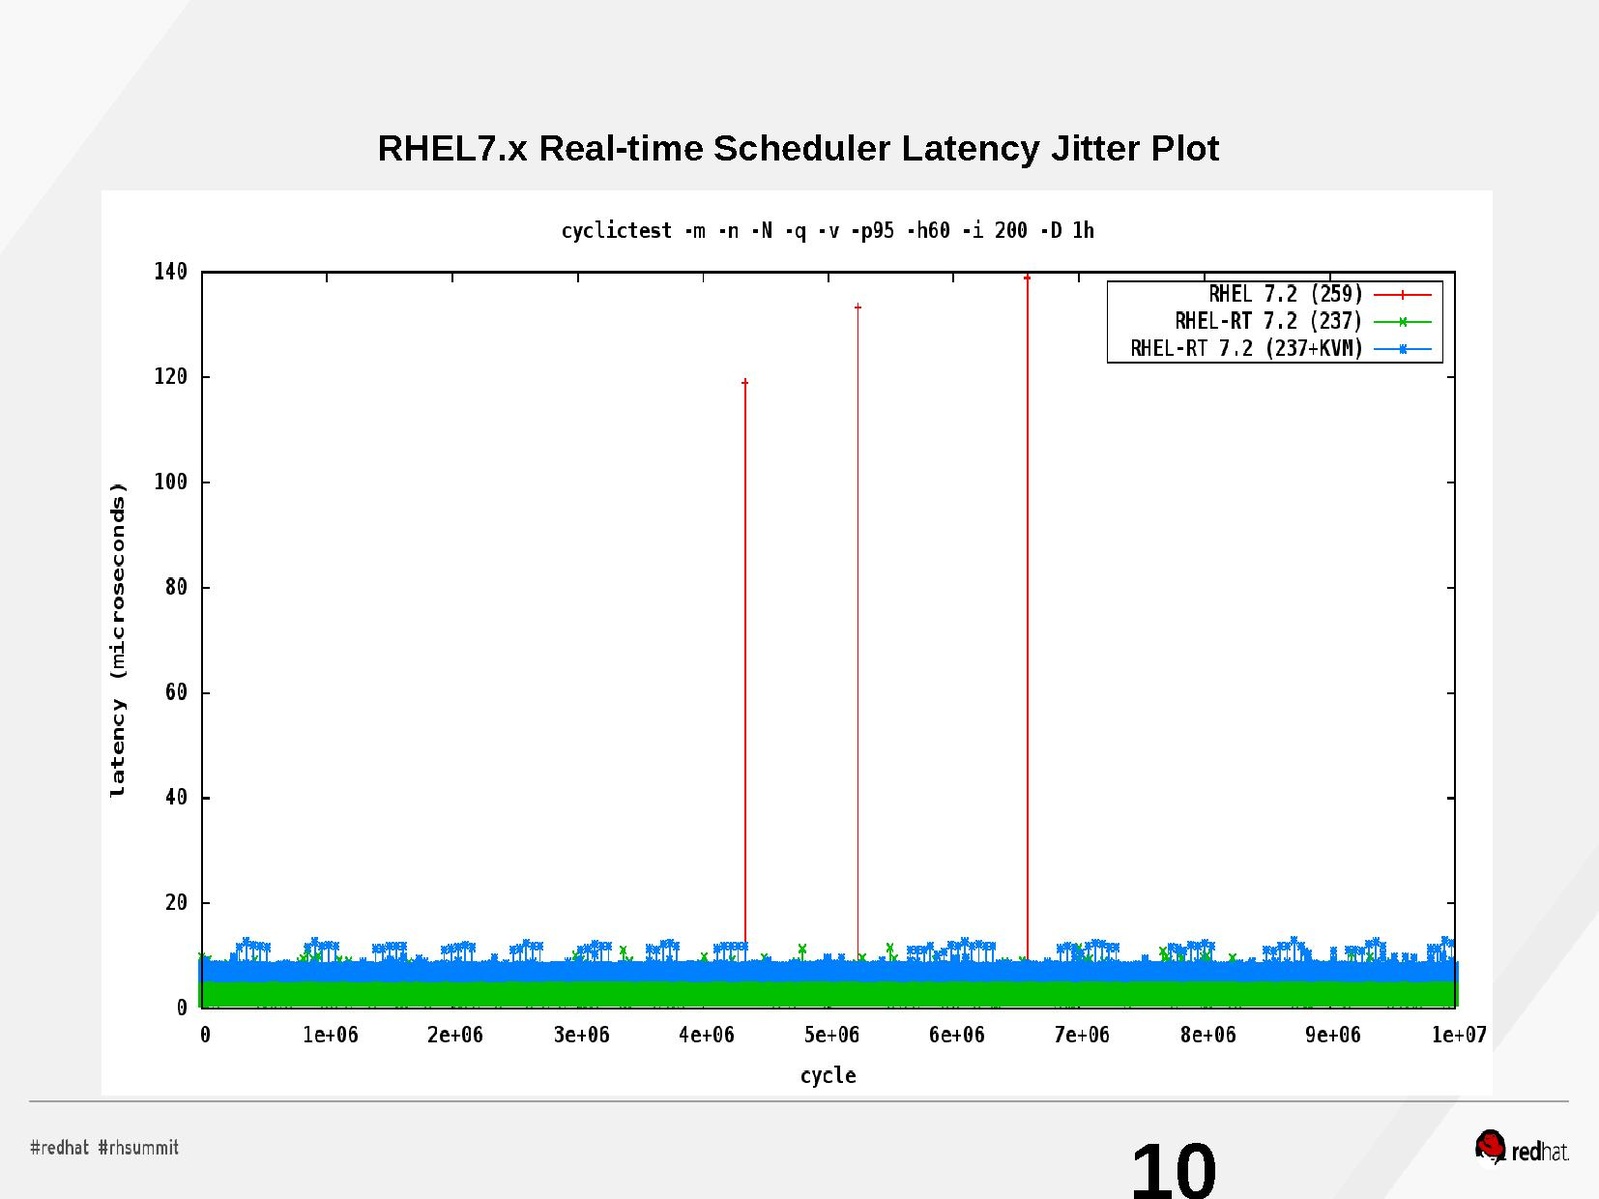Select the RHEL 7.2 (259) legend label
Screen dimensions: 1599x1199
point(1285,294)
